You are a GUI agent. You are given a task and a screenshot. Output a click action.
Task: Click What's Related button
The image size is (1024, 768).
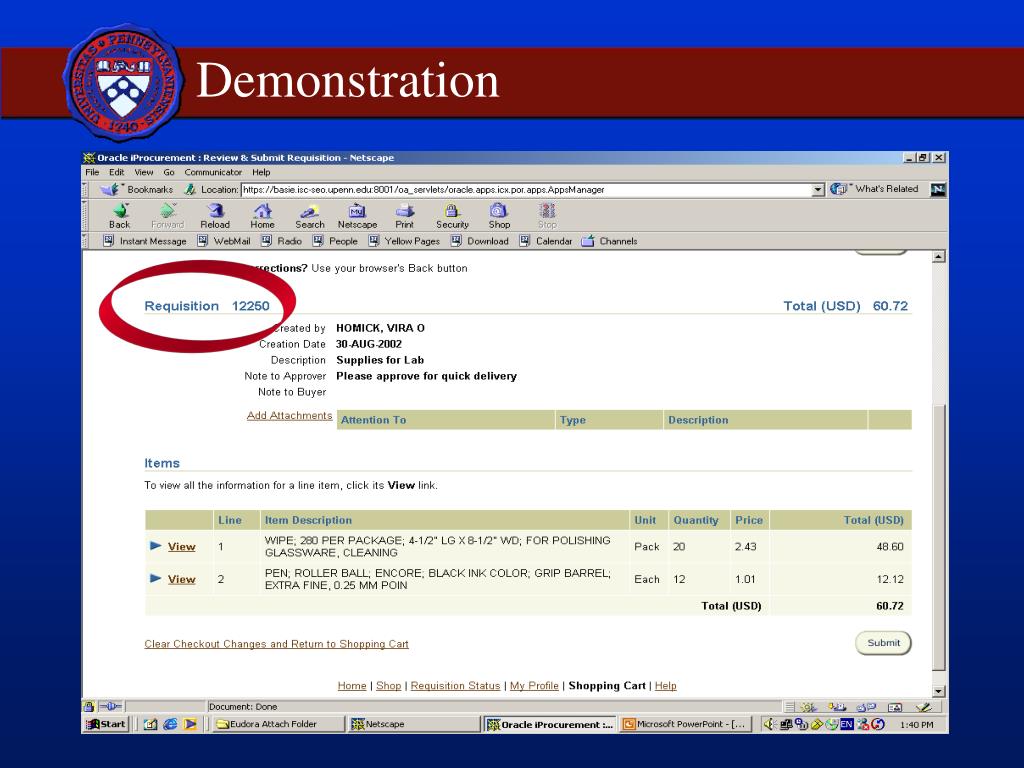click(874, 189)
